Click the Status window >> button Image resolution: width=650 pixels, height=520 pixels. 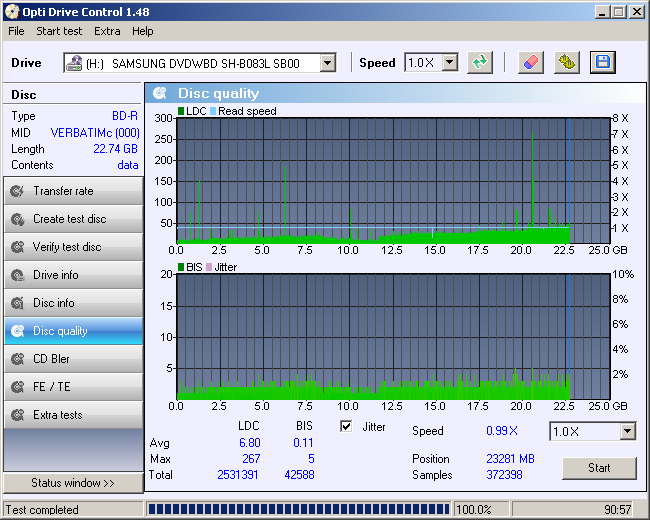pos(73,483)
